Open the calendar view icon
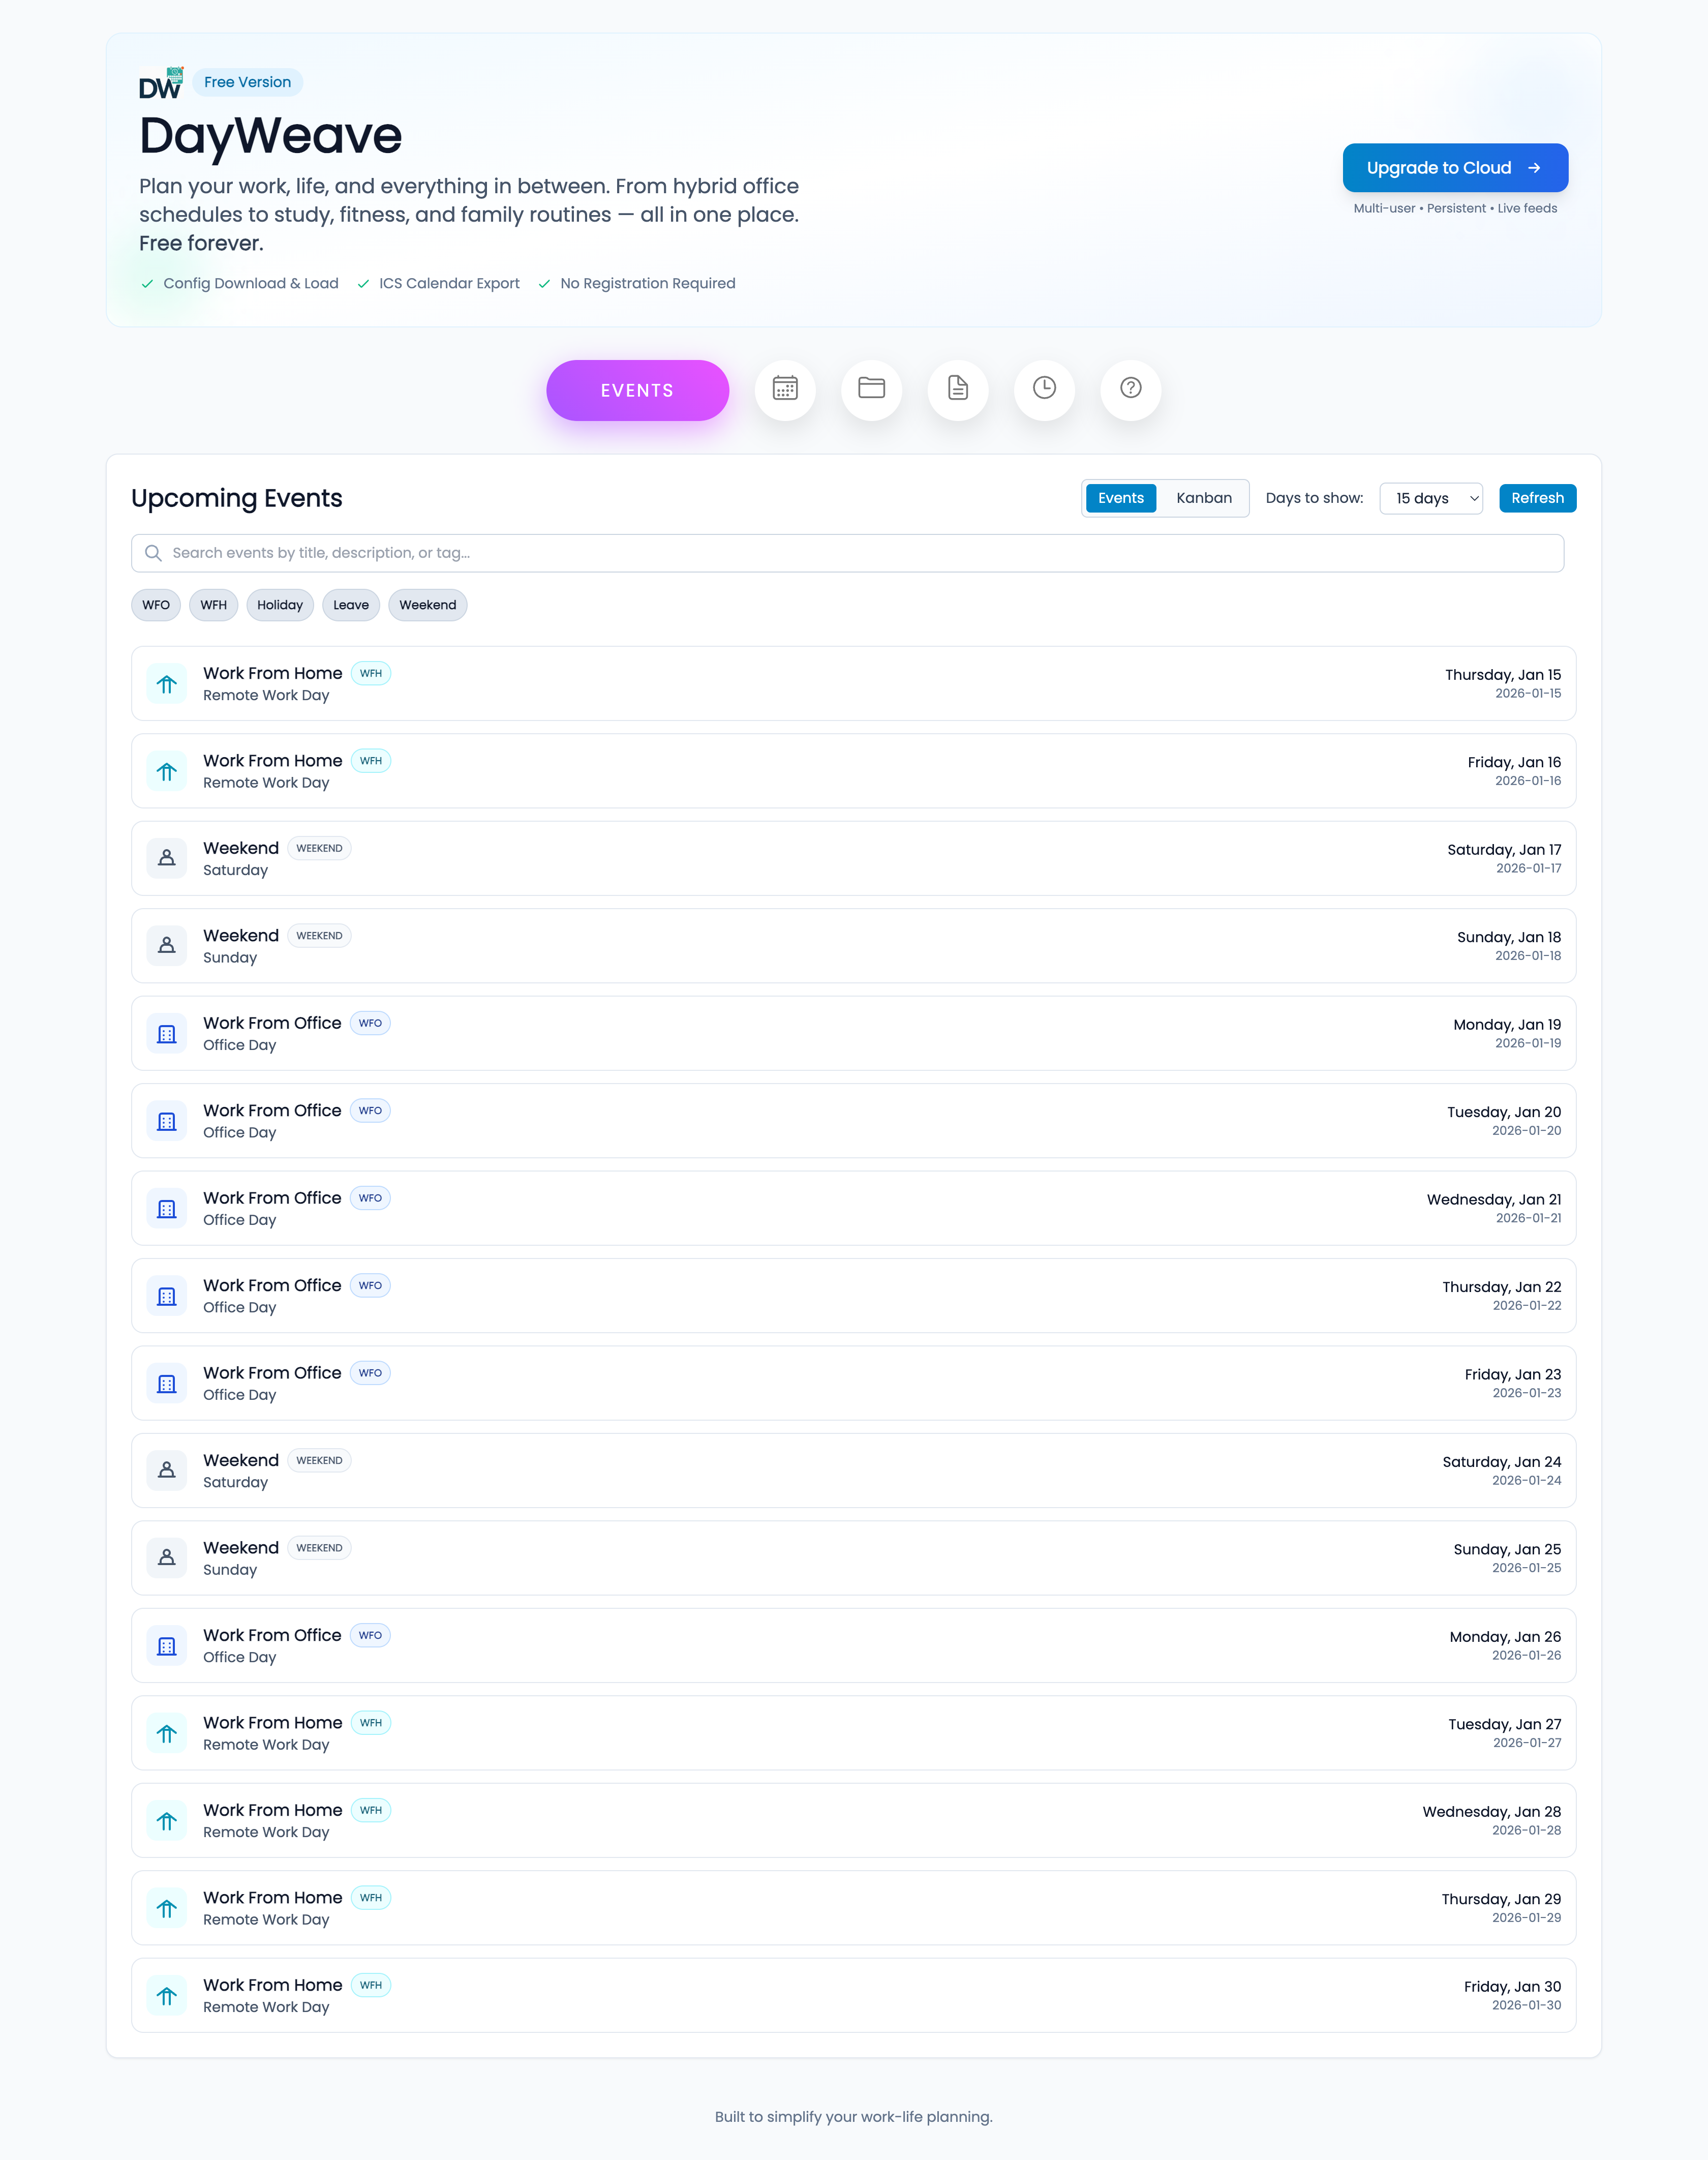 (x=785, y=390)
